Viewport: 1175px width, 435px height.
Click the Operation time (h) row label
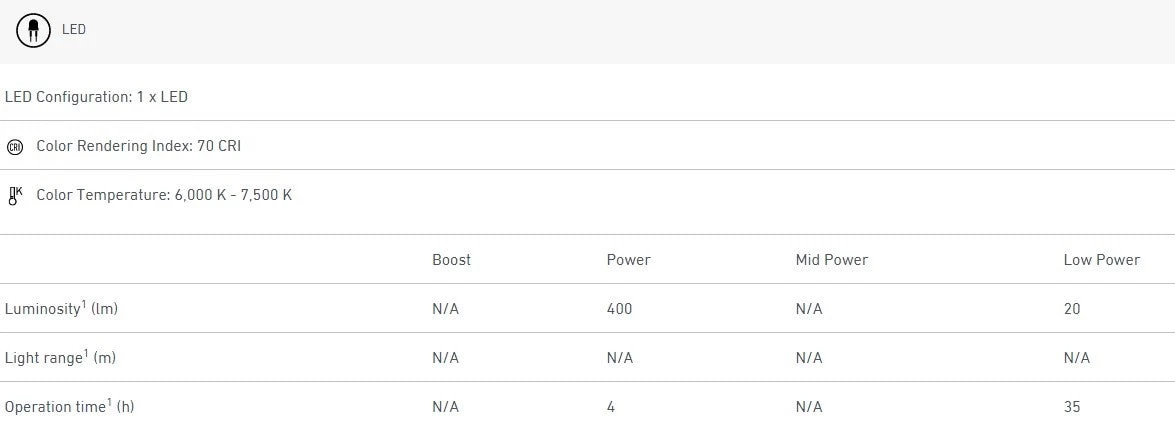click(69, 407)
